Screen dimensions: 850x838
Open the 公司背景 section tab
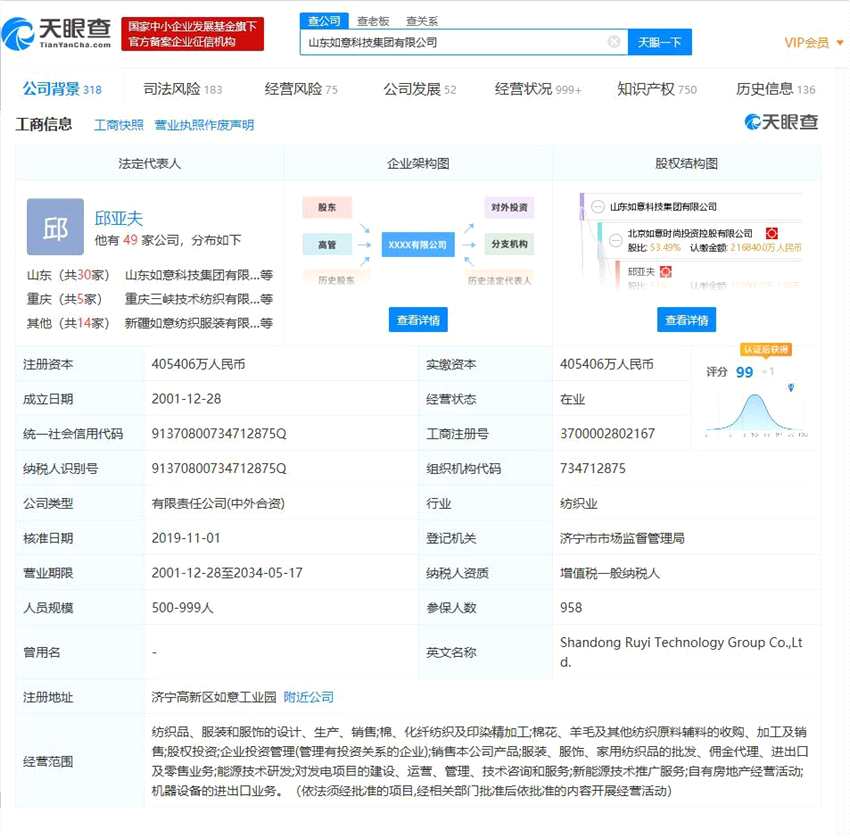(x=62, y=89)
